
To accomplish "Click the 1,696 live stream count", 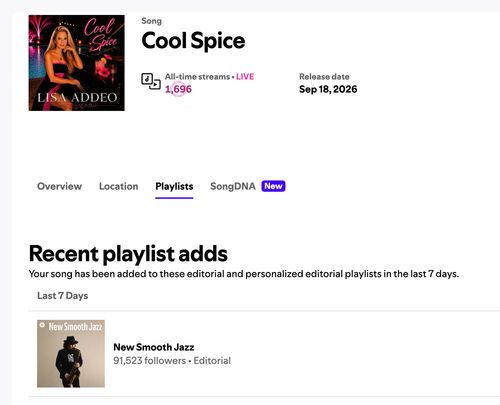I will [178, 89].
